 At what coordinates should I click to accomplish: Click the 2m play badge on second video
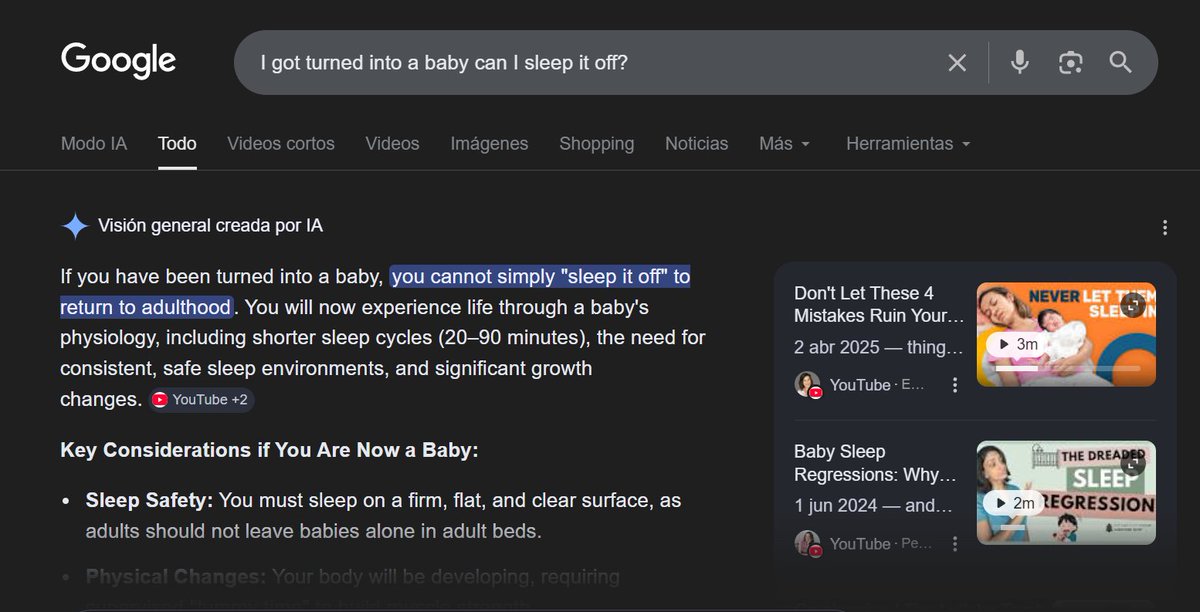[1014, 503]
